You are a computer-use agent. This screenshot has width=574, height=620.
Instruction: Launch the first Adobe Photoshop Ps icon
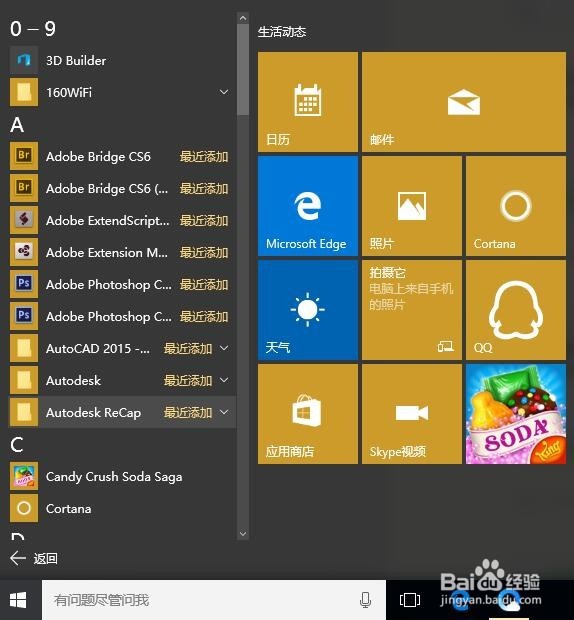click(x=24, y=284)
